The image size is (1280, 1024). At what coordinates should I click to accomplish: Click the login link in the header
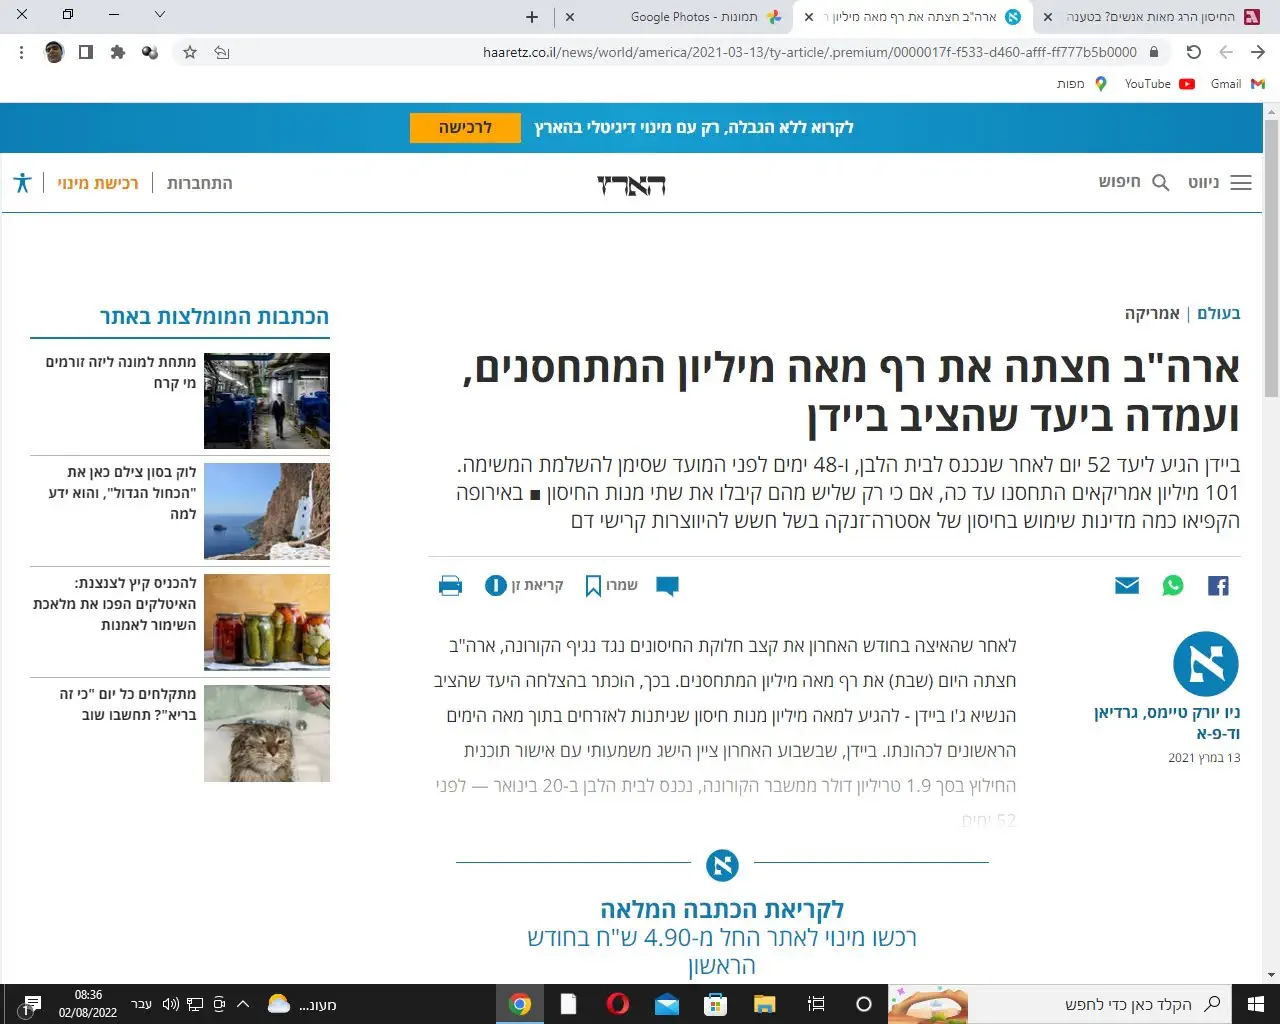(199, 183)
